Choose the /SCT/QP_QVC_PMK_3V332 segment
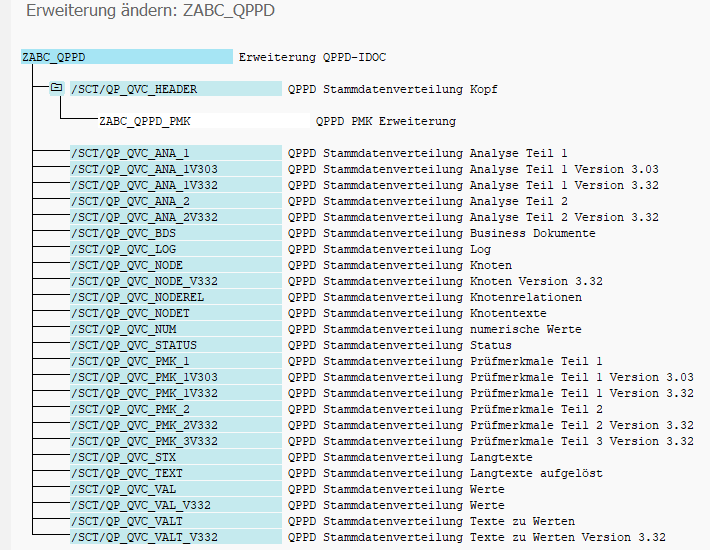This screenshot has height=550, width=710. (144, 441)
